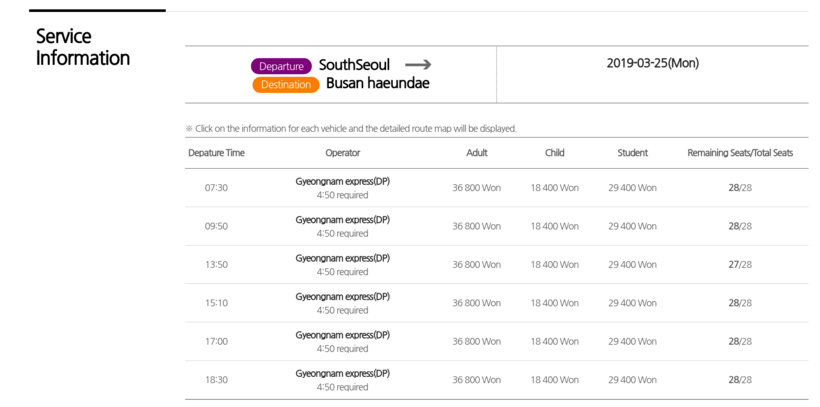820x407 pixels.
Task: Click adult fare 36 800 Won for 09:50
Action: click(476, 226)
